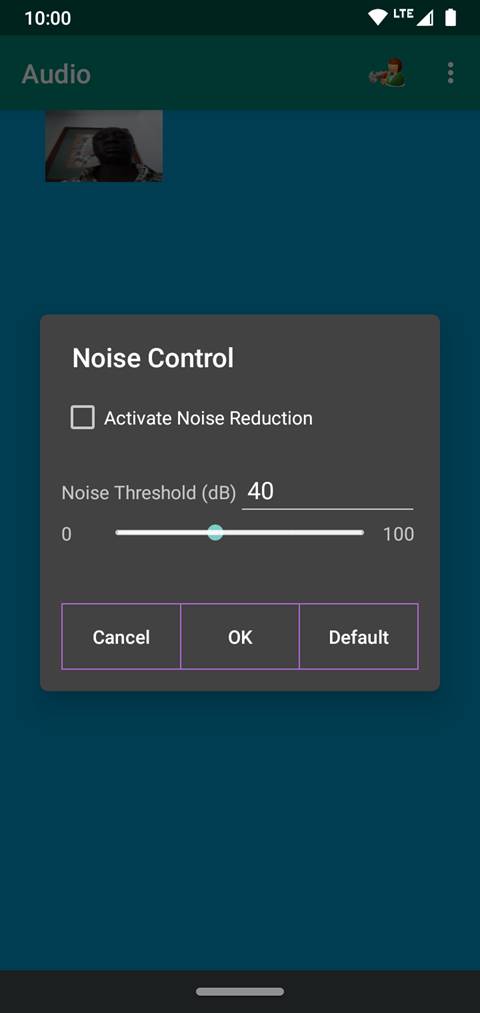Tap the LTE signal strength icon
The image size is (480, 1013).
click(415, 17)
